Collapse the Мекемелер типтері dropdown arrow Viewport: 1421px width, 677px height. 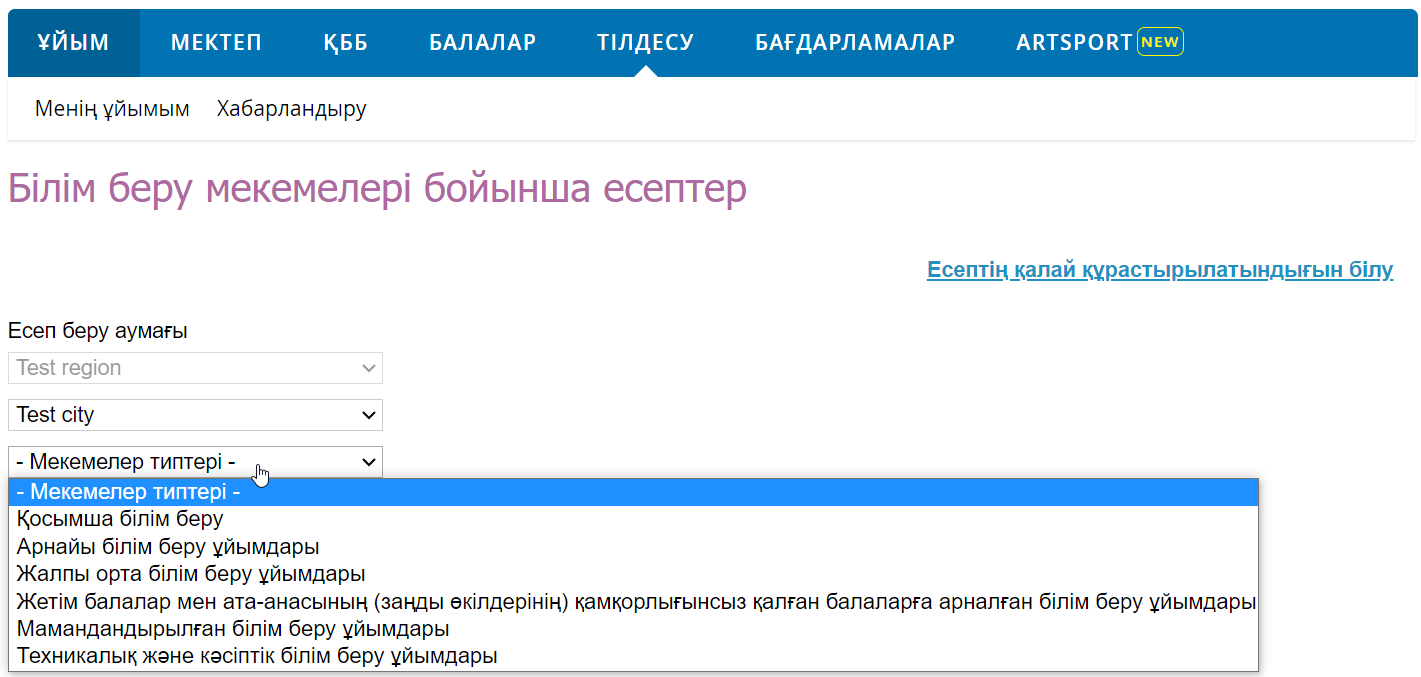(x=369, y=462)
